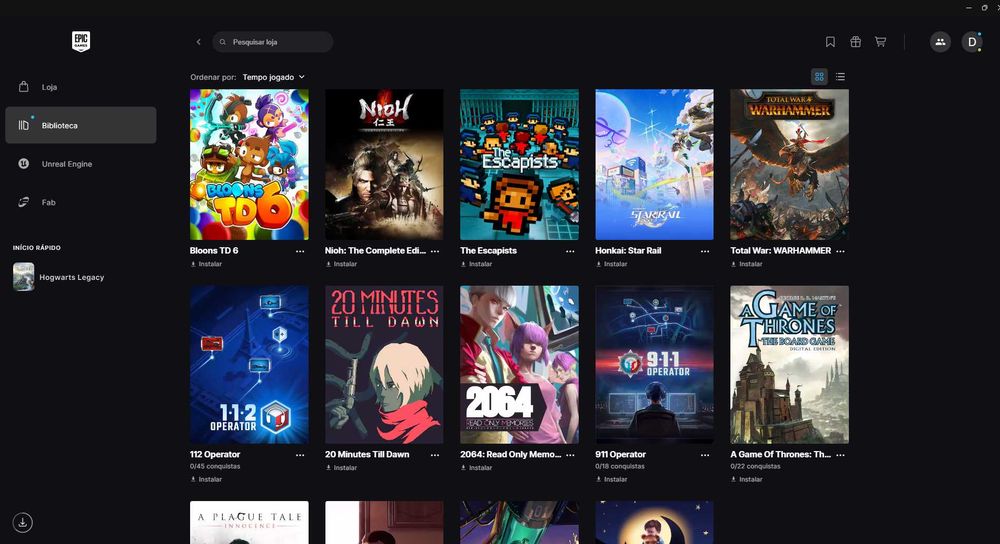This screenshot has width=1000, height=544.
Task: Click Instalar under Total War: WARHAMMER
Action: click(x=747, y=264)
